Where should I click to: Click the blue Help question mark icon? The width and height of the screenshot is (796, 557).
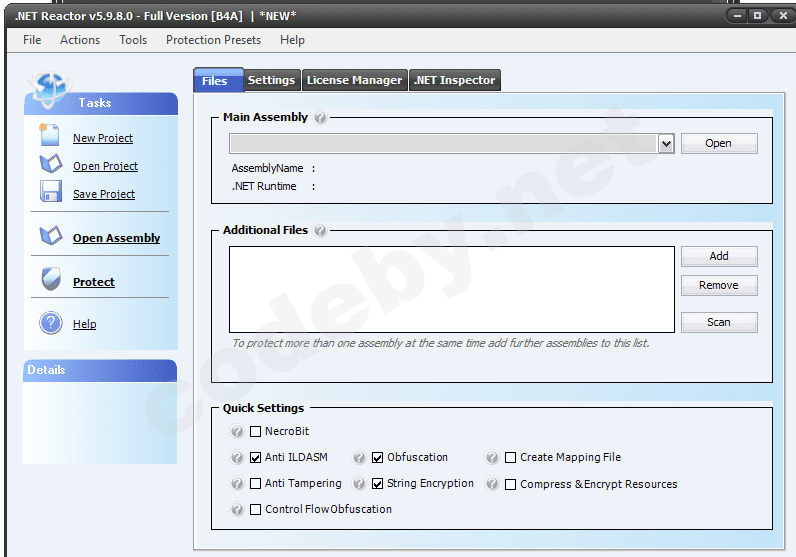tap(51, 323)
